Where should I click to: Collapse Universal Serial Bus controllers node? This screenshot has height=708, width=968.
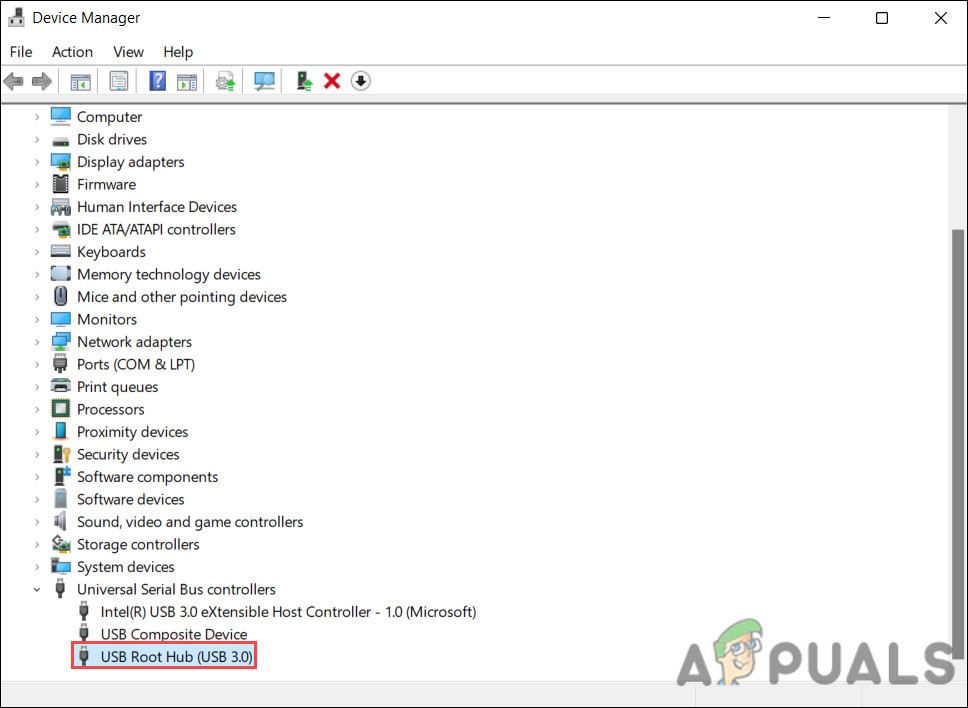[x=37, y=589]
